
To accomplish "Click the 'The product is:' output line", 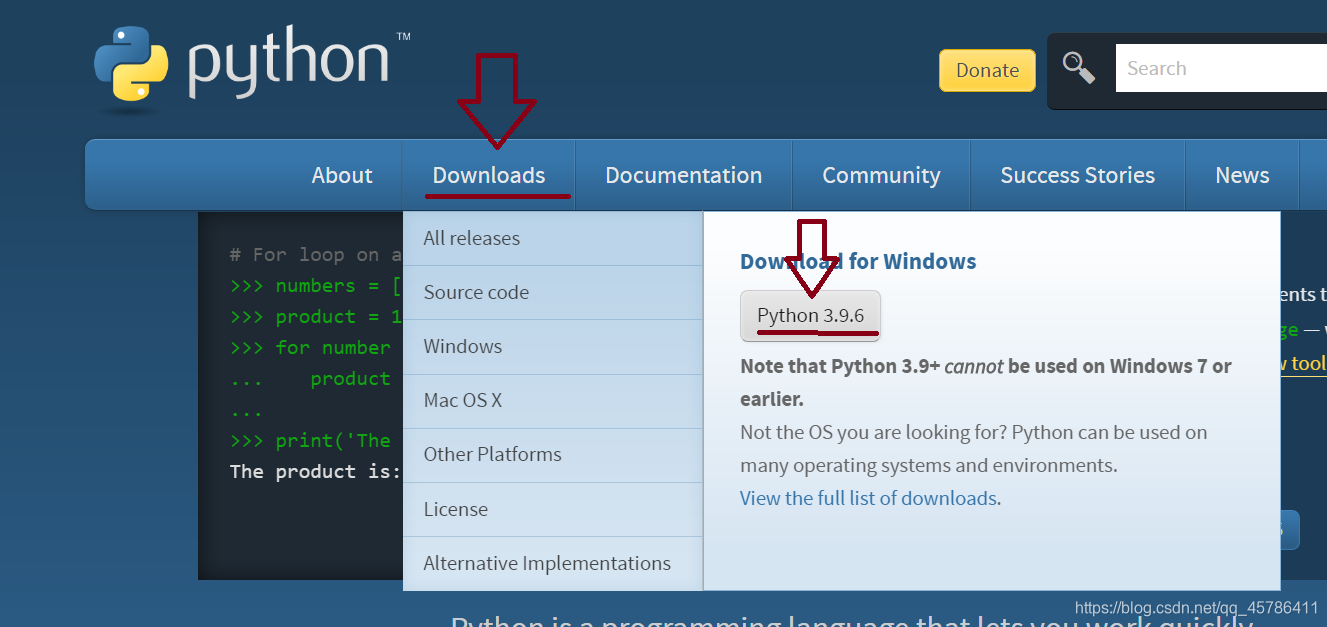I will [x=316, y=471].
